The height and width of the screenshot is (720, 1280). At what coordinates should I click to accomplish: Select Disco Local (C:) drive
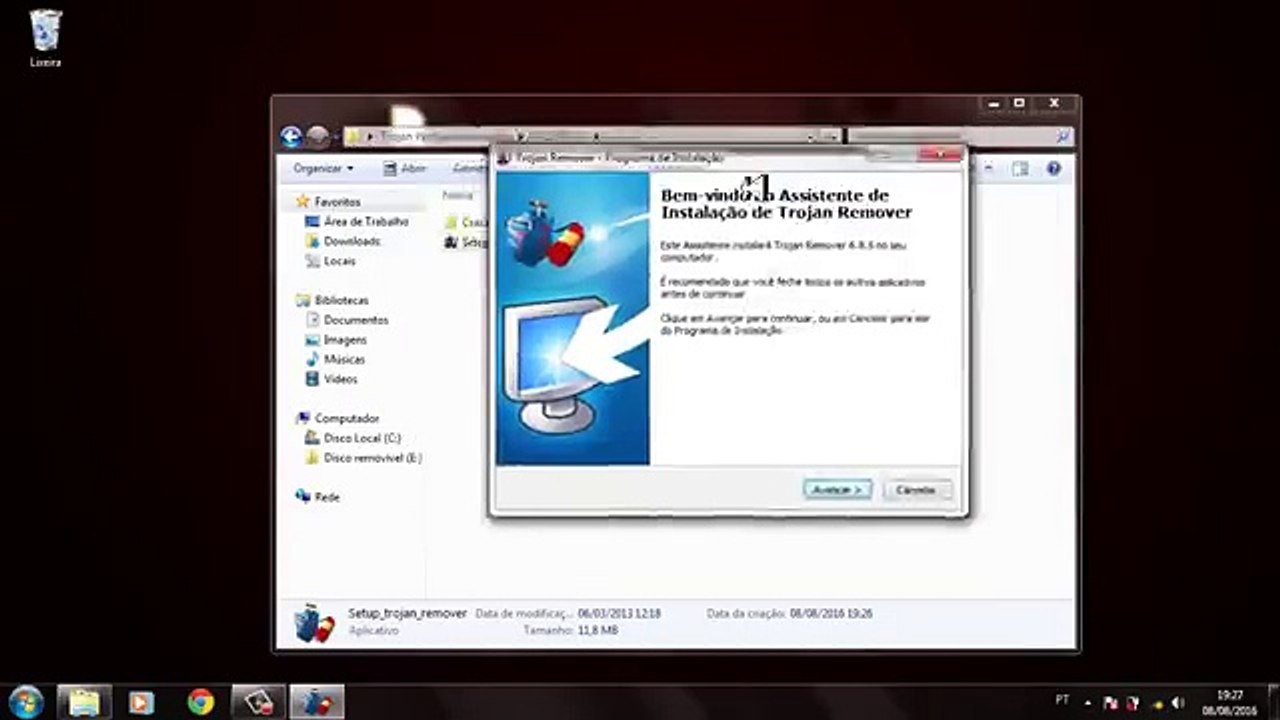362,438
